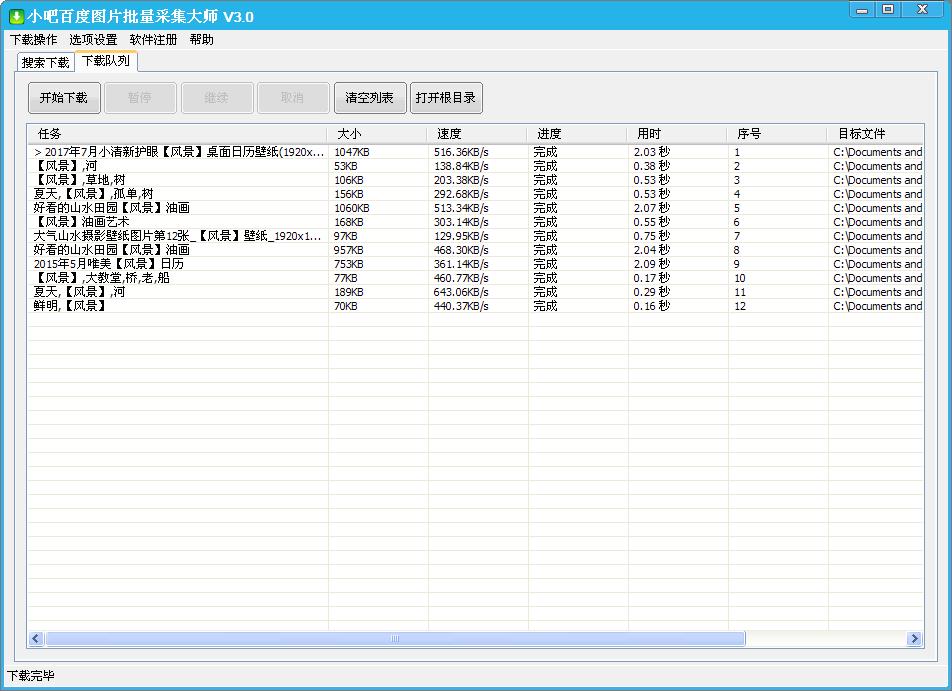This screenshot has width=952, height=691.
Task: Click the size cell 1047KB
Action: pyautogui.click(x=352, y=152)
